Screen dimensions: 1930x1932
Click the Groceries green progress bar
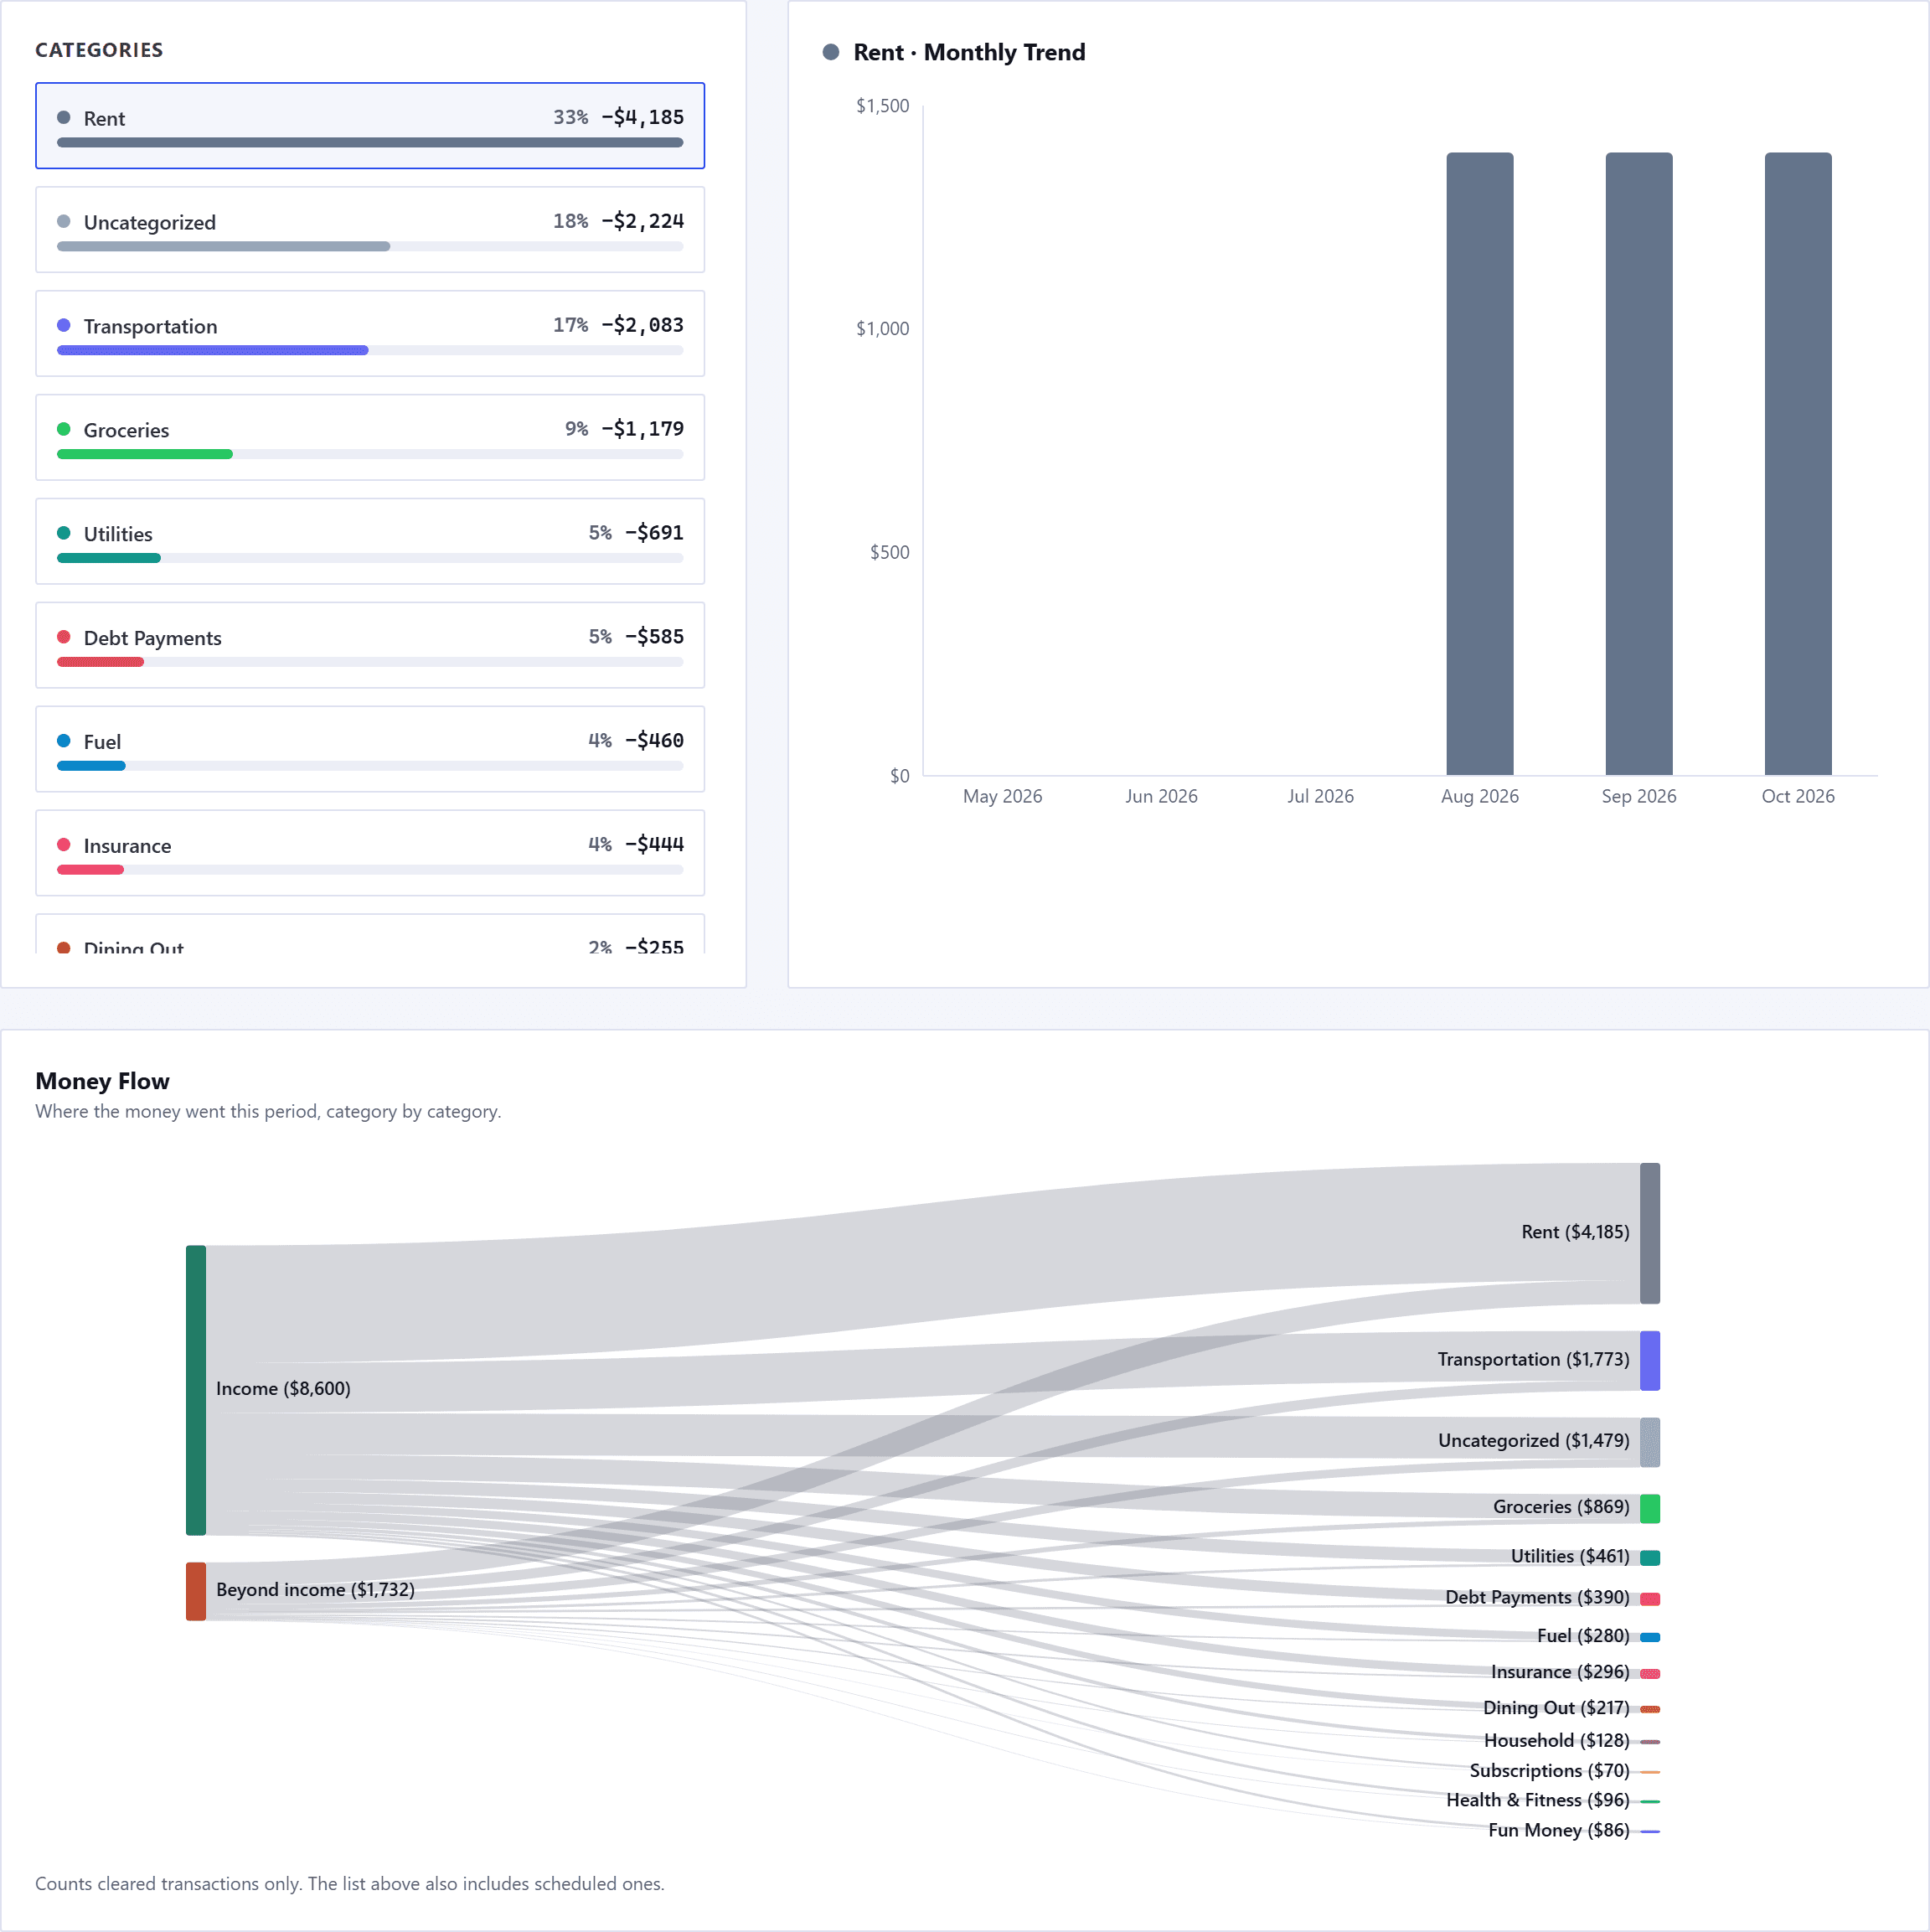tap(145, 455)
